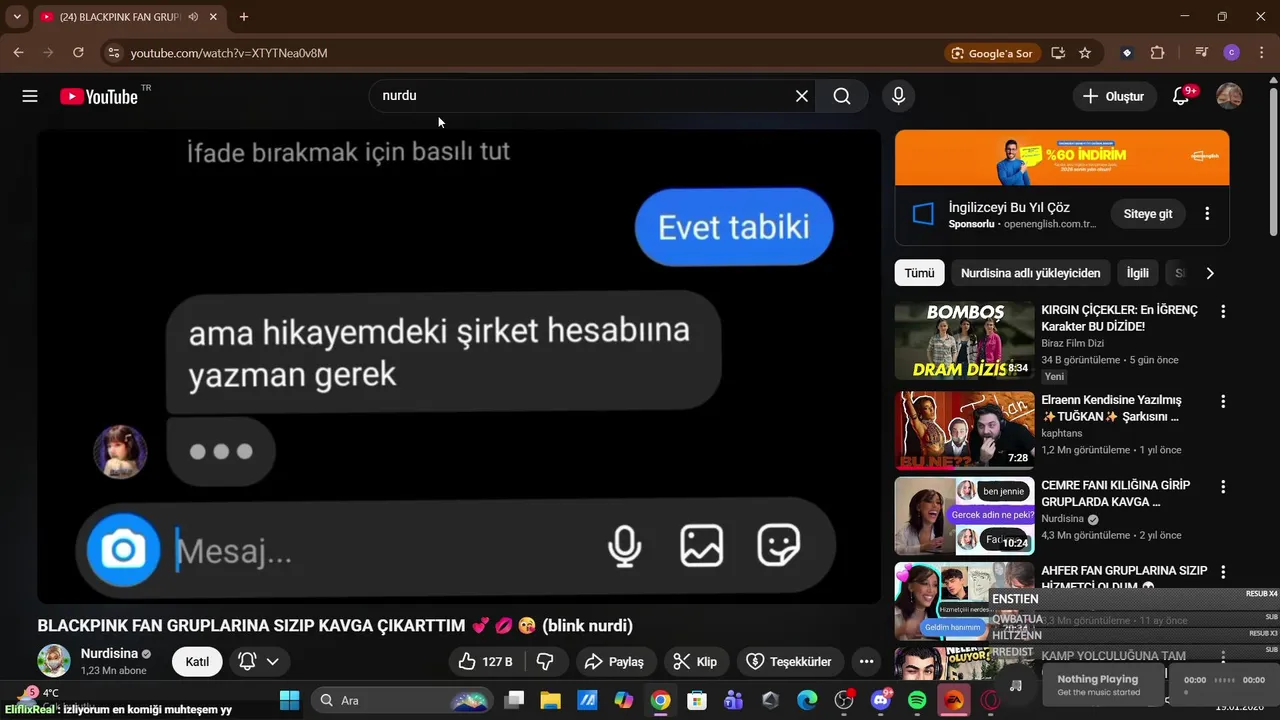The height and width of the screenshot is (720, 1280).
Task: Dislike the video with thumbs down
Action: pyautogui.click(x=546, y=661)
